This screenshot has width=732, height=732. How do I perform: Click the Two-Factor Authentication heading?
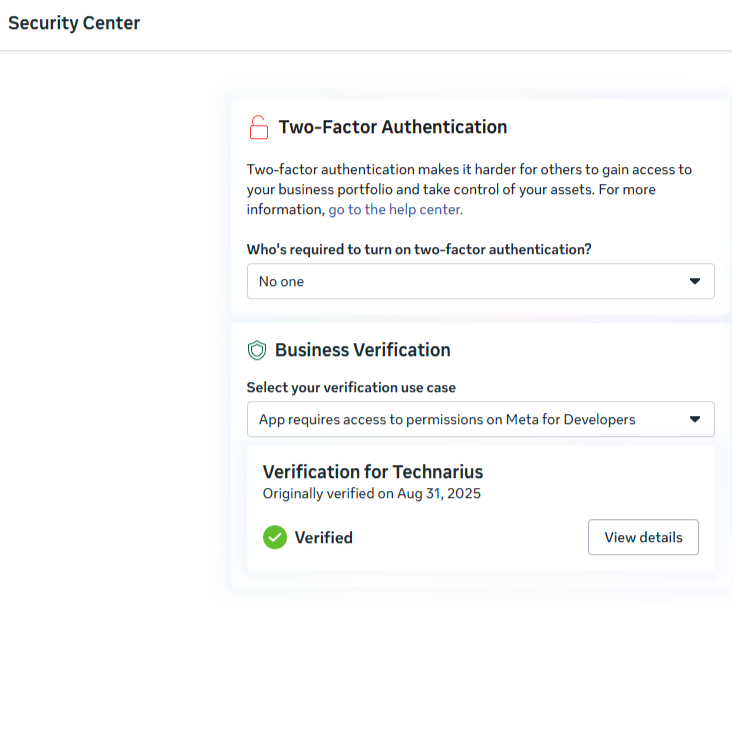(393, 127)
